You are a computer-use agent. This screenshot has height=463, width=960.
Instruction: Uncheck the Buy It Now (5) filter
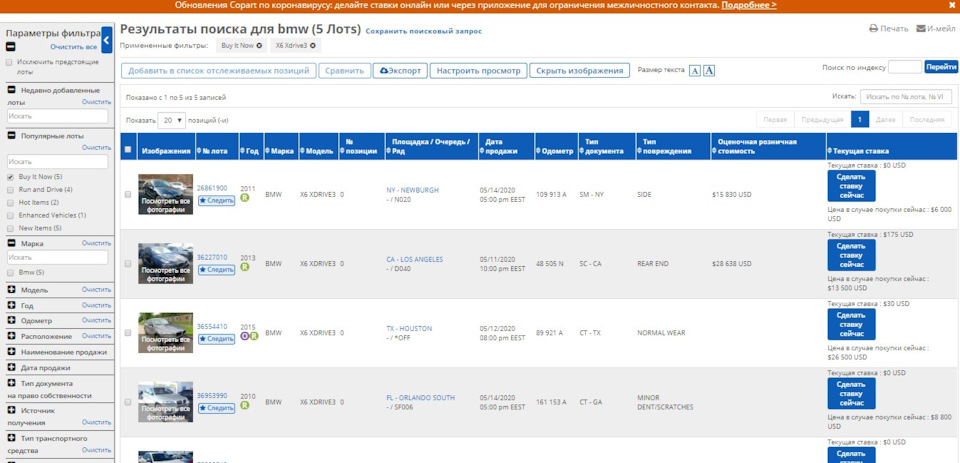(x=9, y=177)
